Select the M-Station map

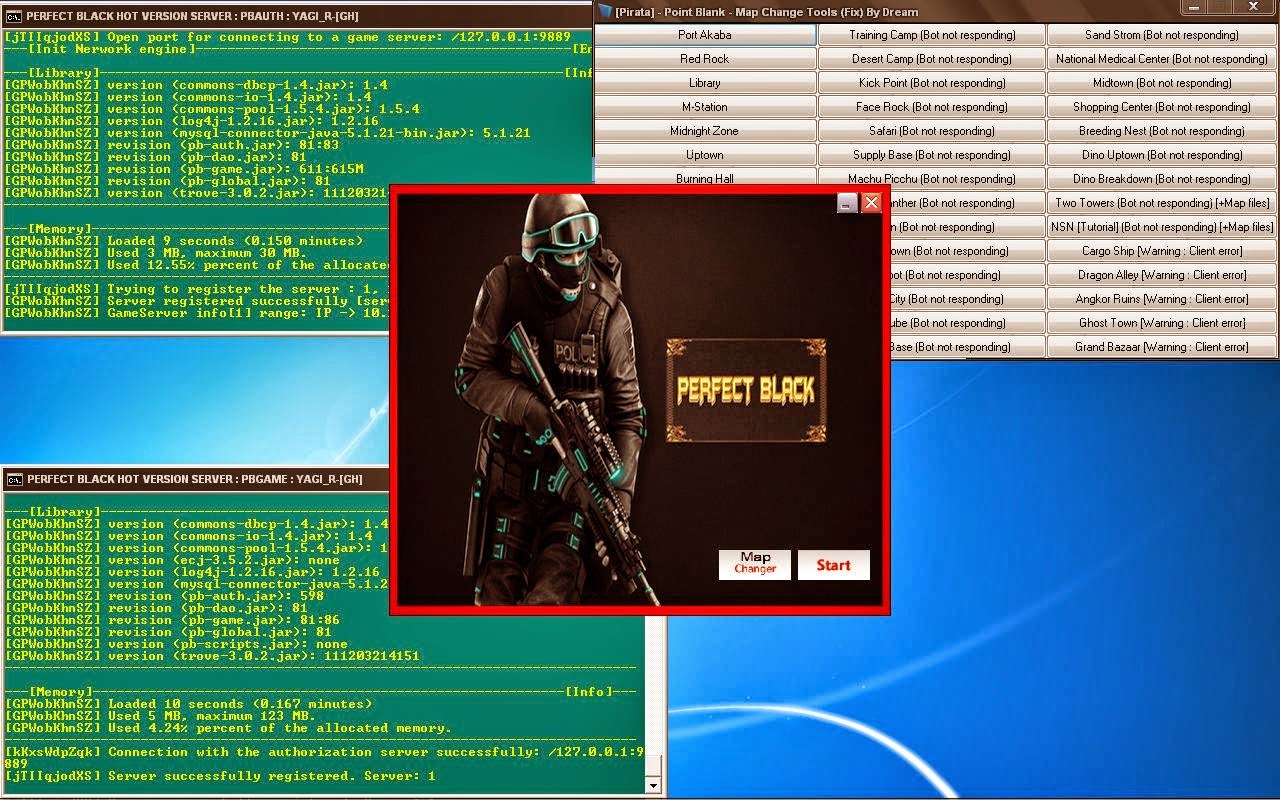click(703, 106)
